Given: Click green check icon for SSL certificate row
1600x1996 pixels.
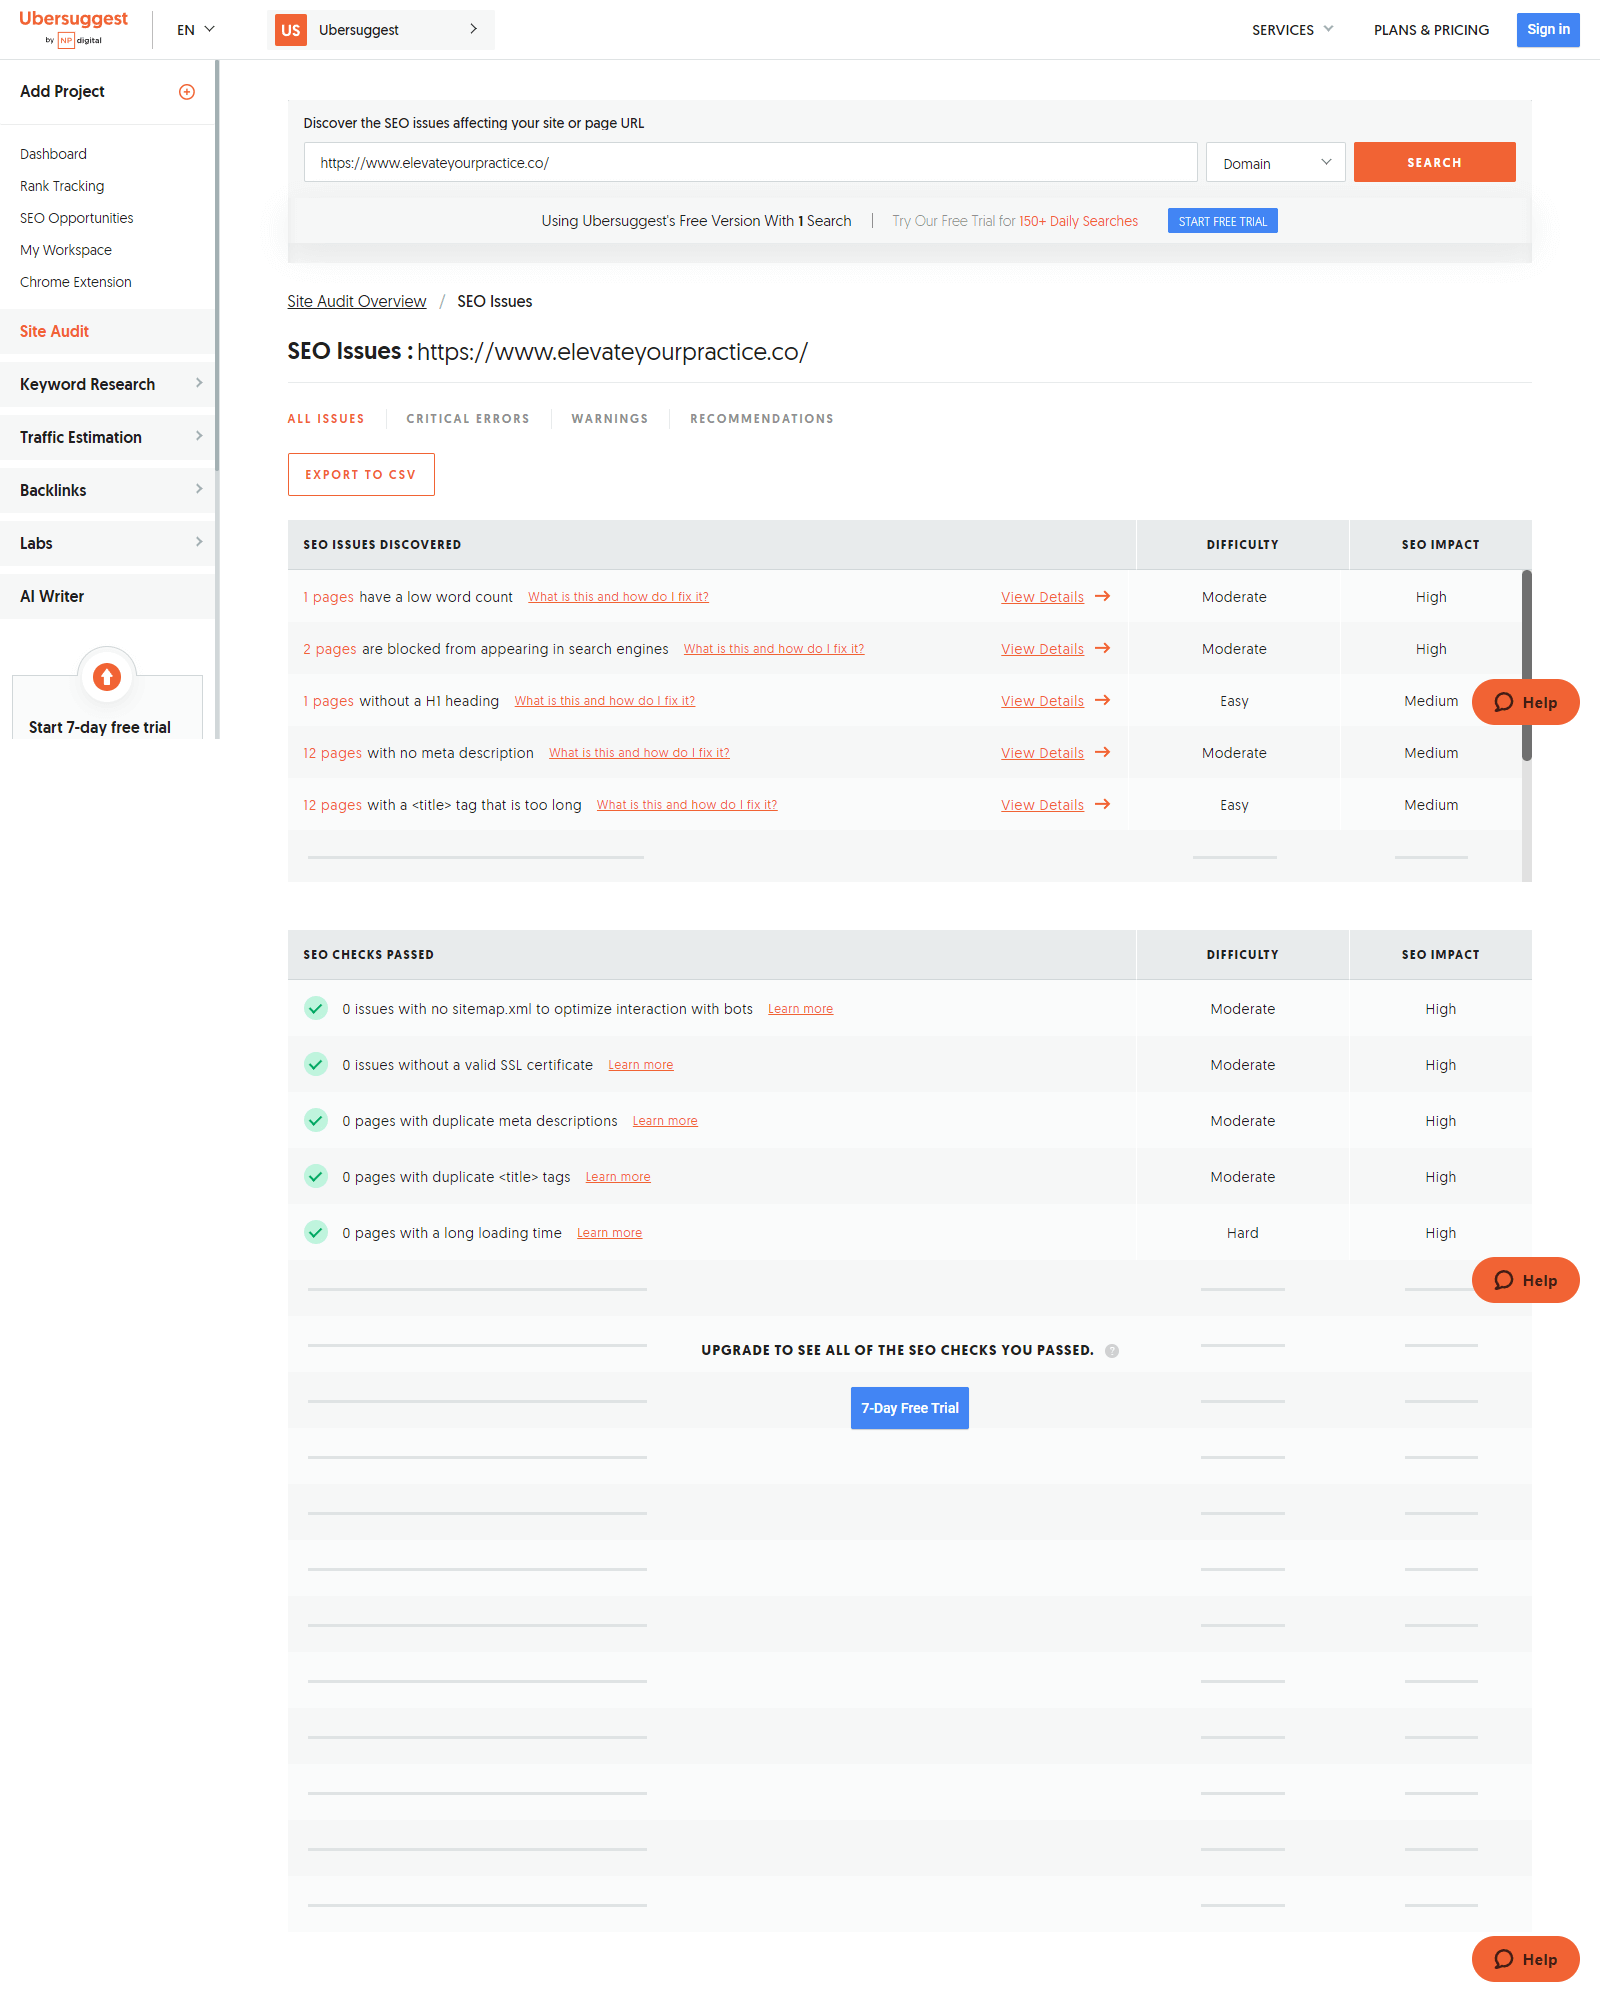Looking at the screenshot, I should click(x=316, y=1064).
